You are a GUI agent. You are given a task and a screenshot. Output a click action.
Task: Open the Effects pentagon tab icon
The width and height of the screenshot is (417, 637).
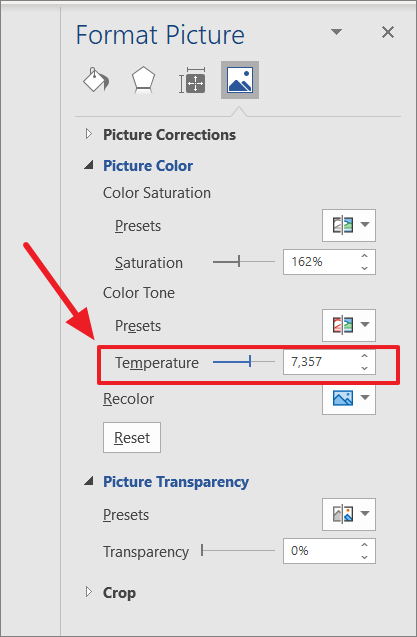(x=143, y=80)
